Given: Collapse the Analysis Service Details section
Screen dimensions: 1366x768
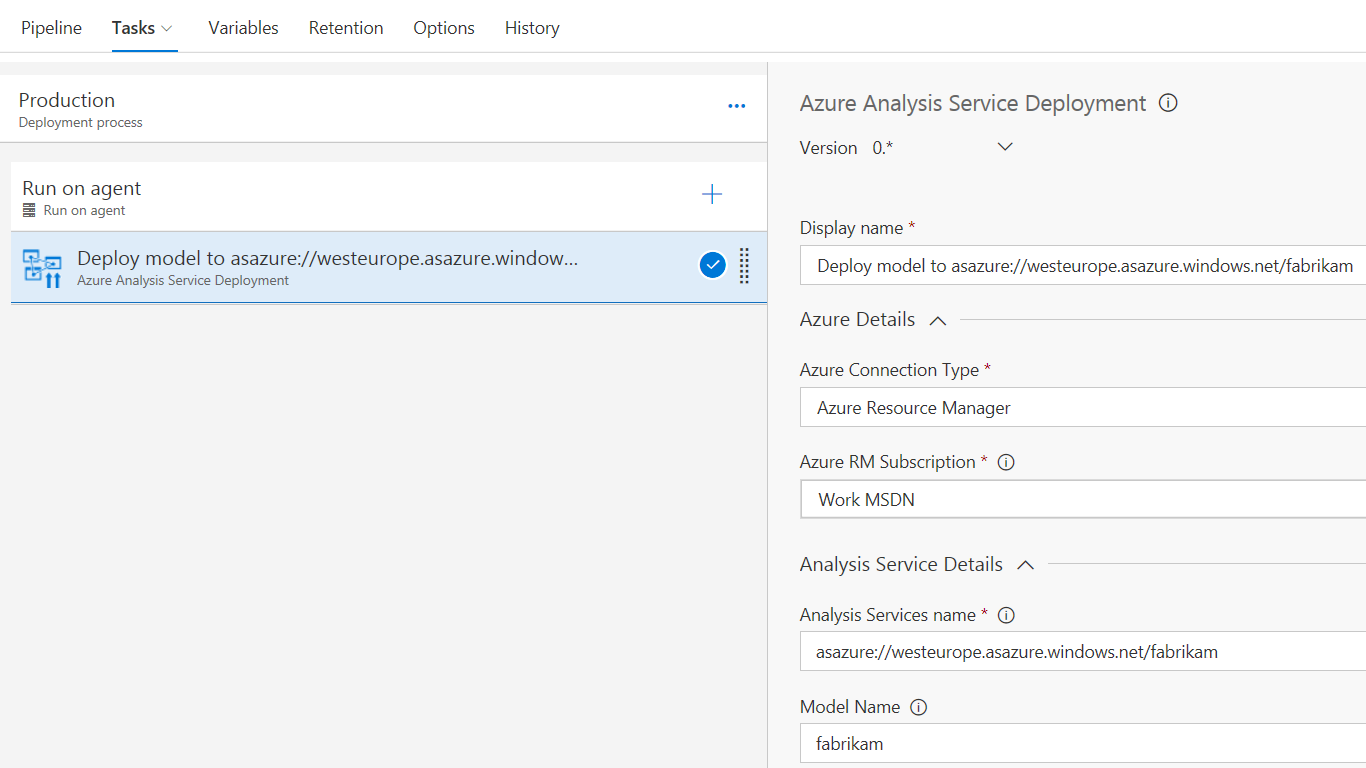Looking at the screenshot, I should click(x=1025, y=565).
